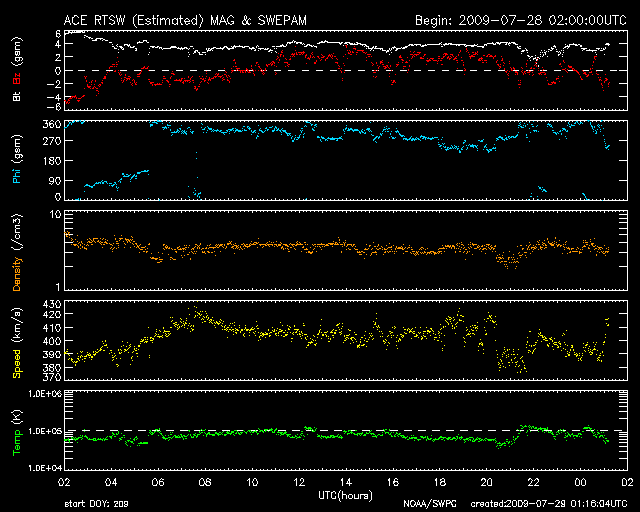This screenshot has height=512, width=640.
Task: Click the '390' tick on the Speed axis
Action: click(x=52, y=354)
